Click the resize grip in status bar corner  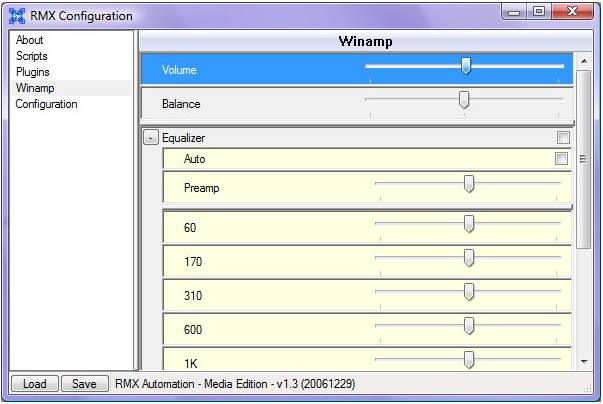pos(588,388)
